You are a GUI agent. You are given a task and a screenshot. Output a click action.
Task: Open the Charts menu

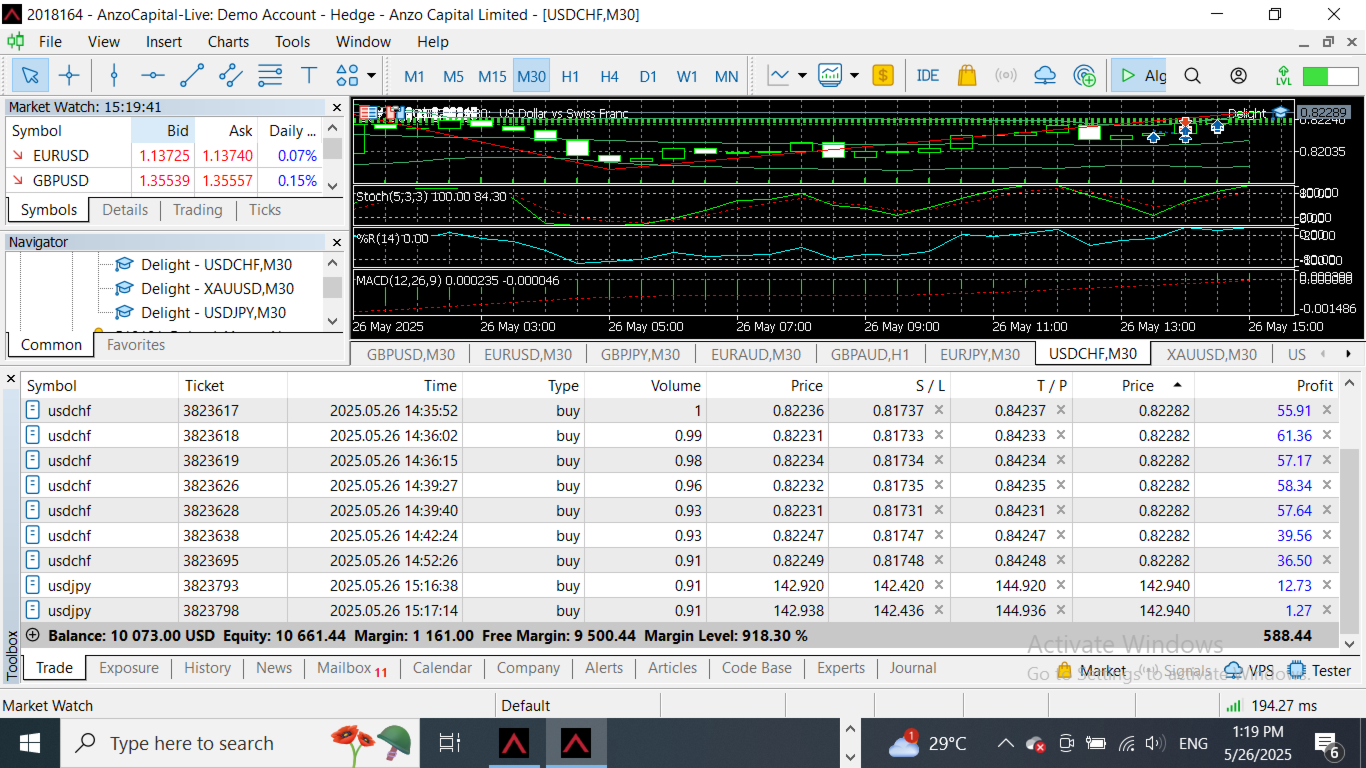click(x=228, y=42)
